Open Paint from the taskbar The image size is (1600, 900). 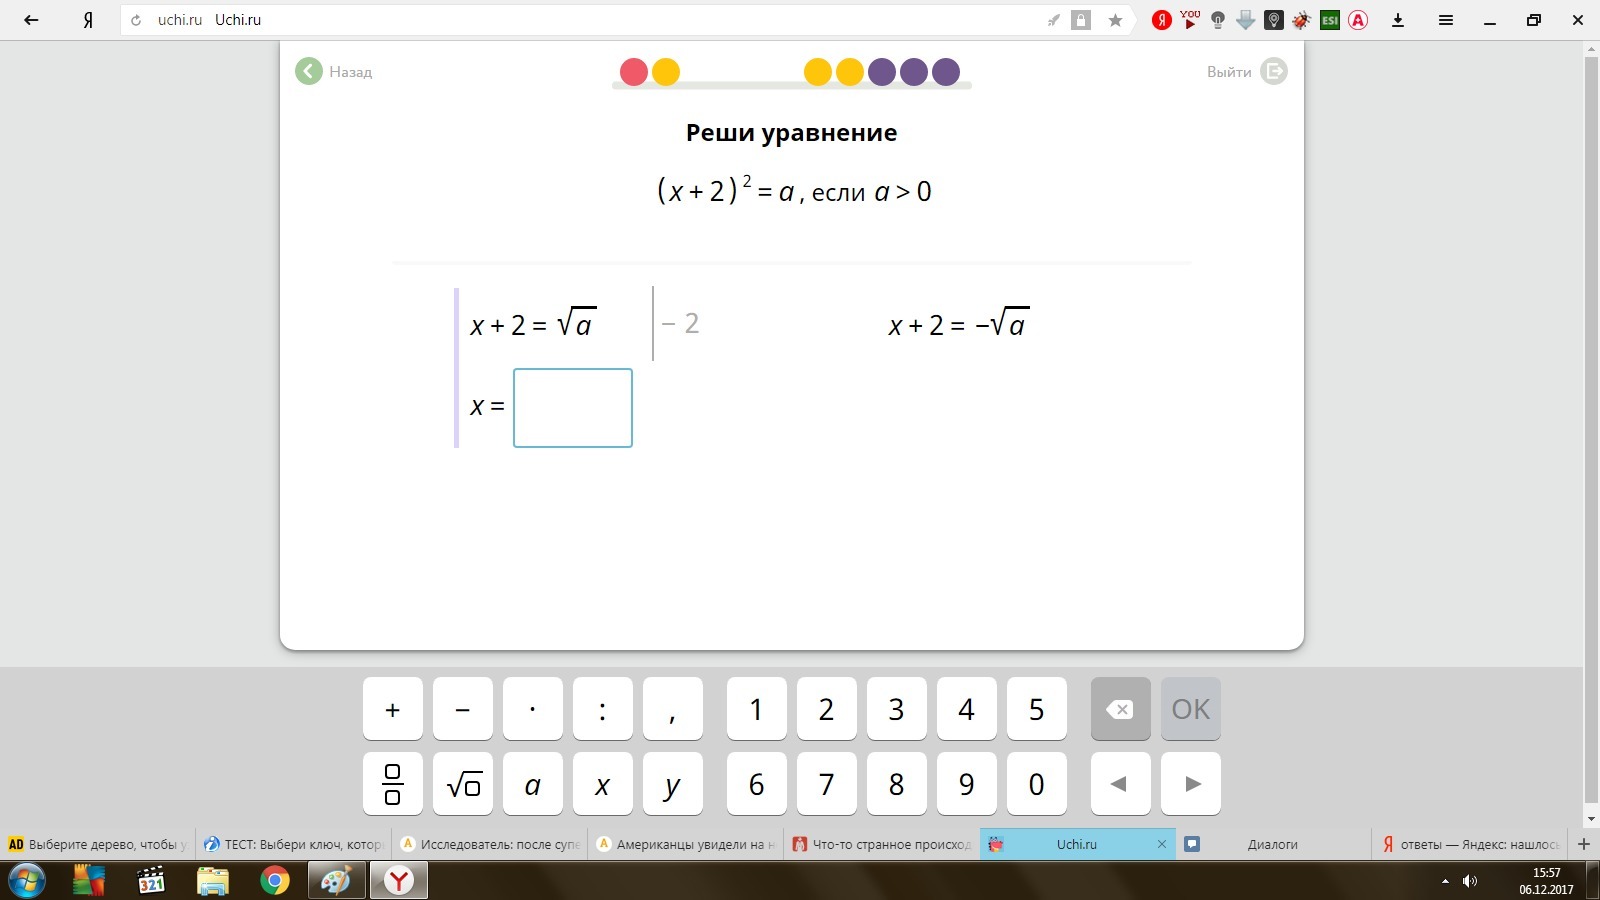pos(335,881)
